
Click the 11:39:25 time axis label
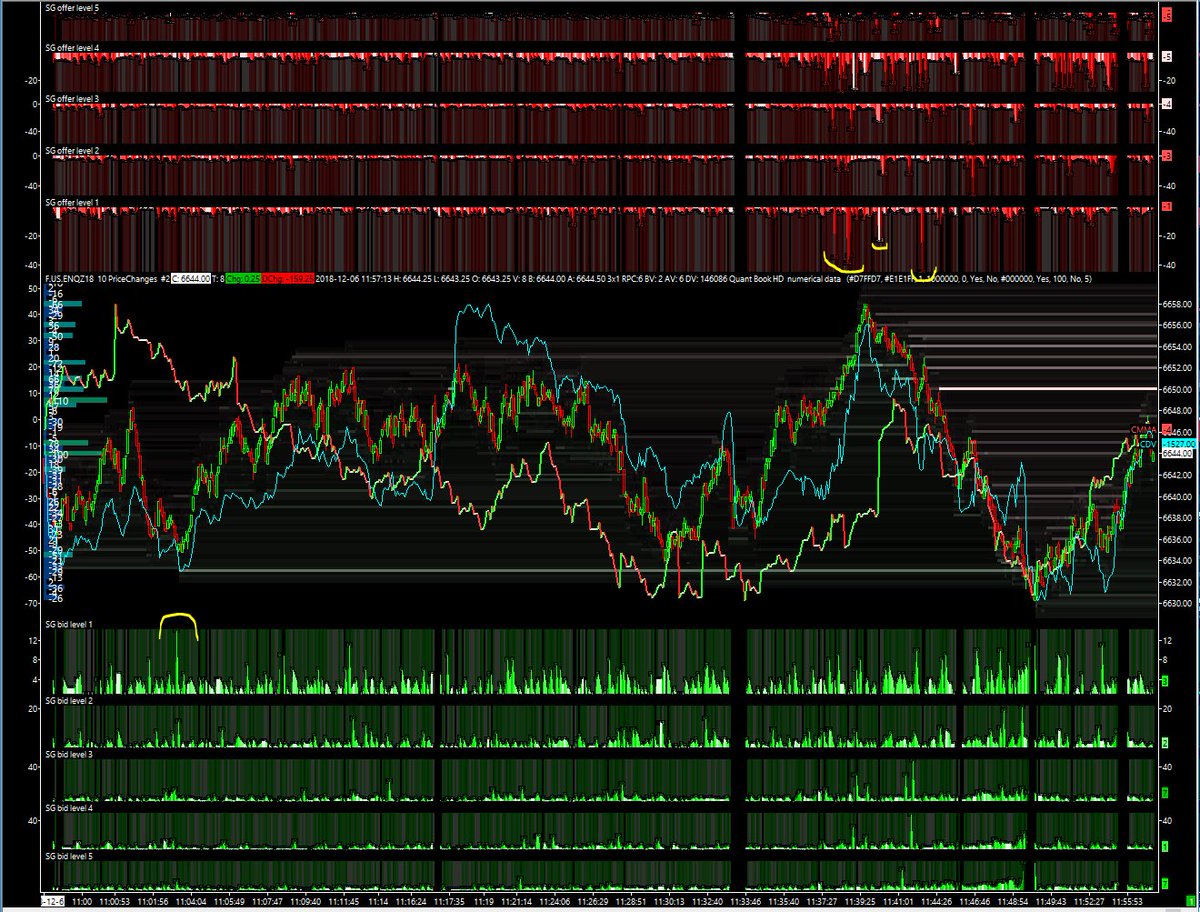point(860,901)
